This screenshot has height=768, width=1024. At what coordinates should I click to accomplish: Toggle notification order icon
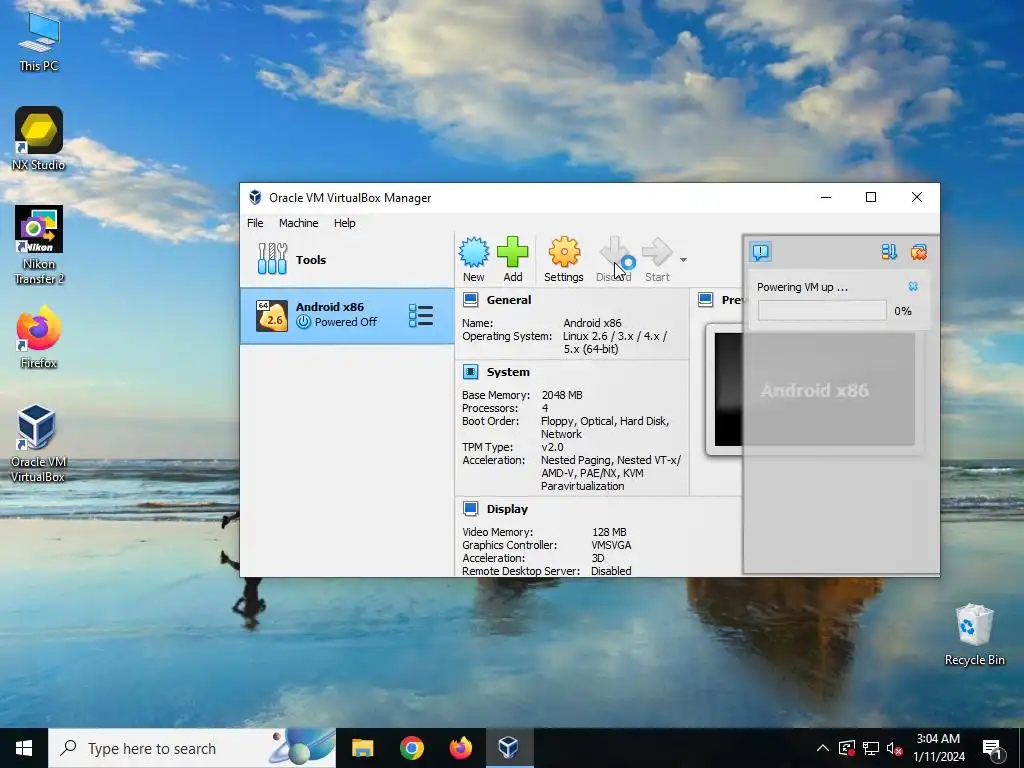(x=889, y=252)
